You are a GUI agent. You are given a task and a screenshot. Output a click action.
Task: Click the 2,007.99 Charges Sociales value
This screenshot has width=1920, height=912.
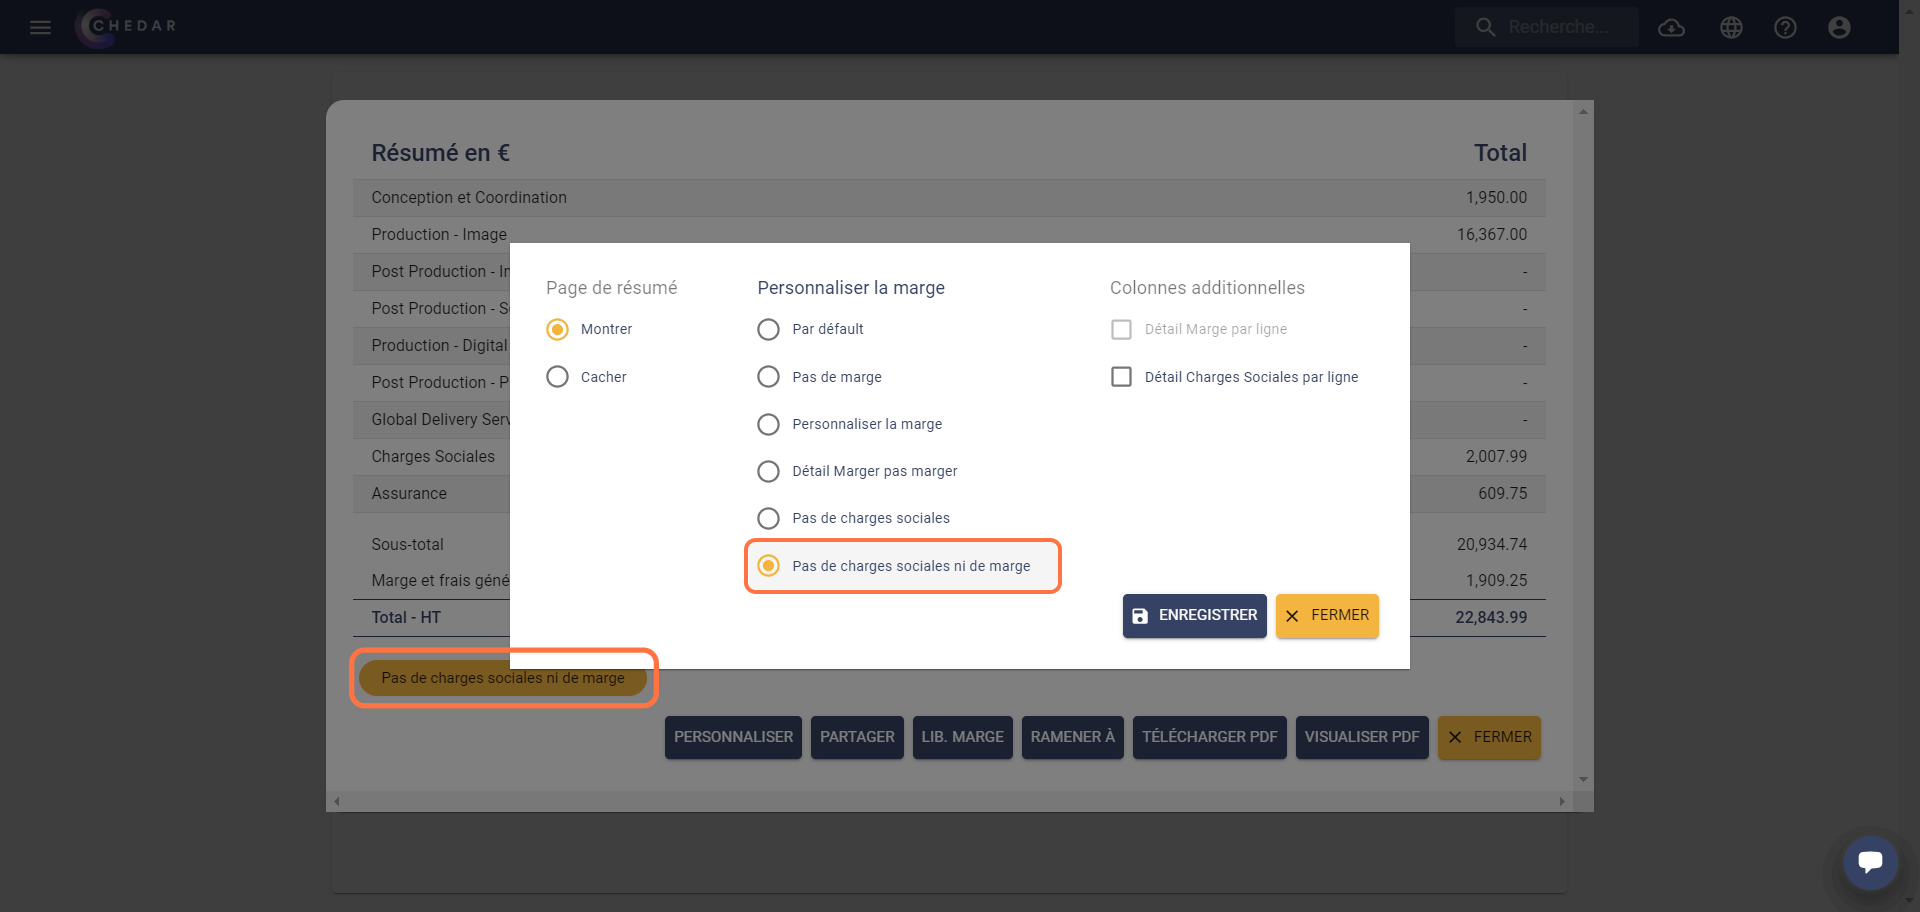[1496, 456]
